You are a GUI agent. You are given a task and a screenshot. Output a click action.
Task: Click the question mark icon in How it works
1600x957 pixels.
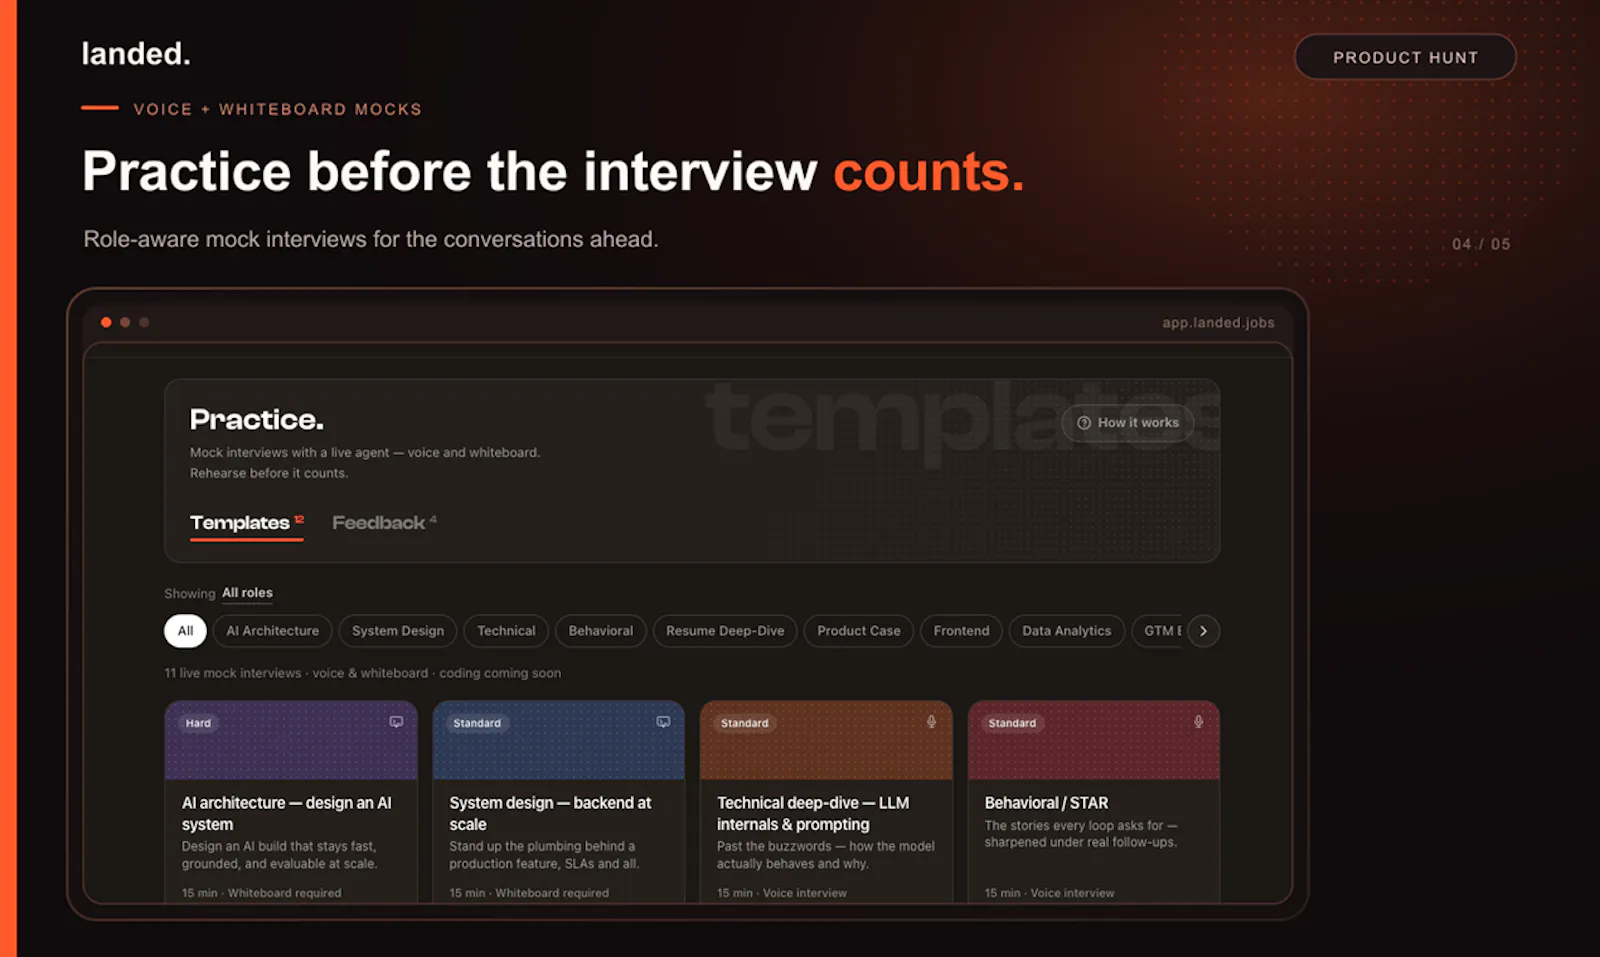click(x=1084, y=423)
